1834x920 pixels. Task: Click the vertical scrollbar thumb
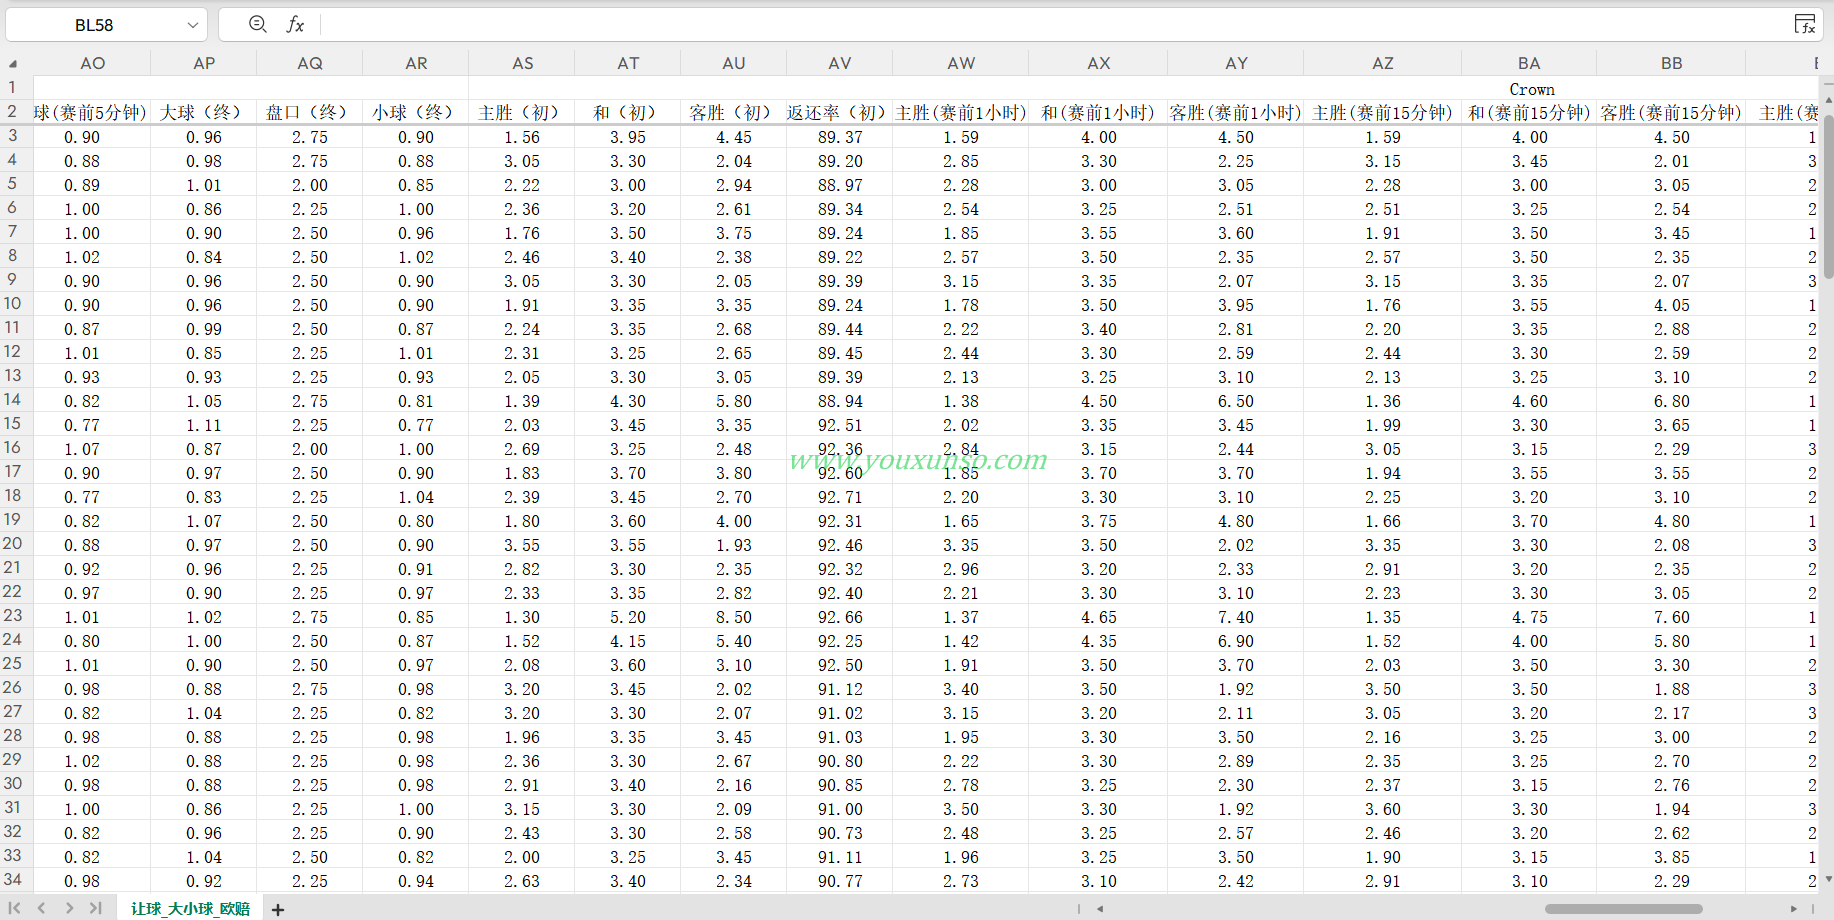(x=1828, y=195)
